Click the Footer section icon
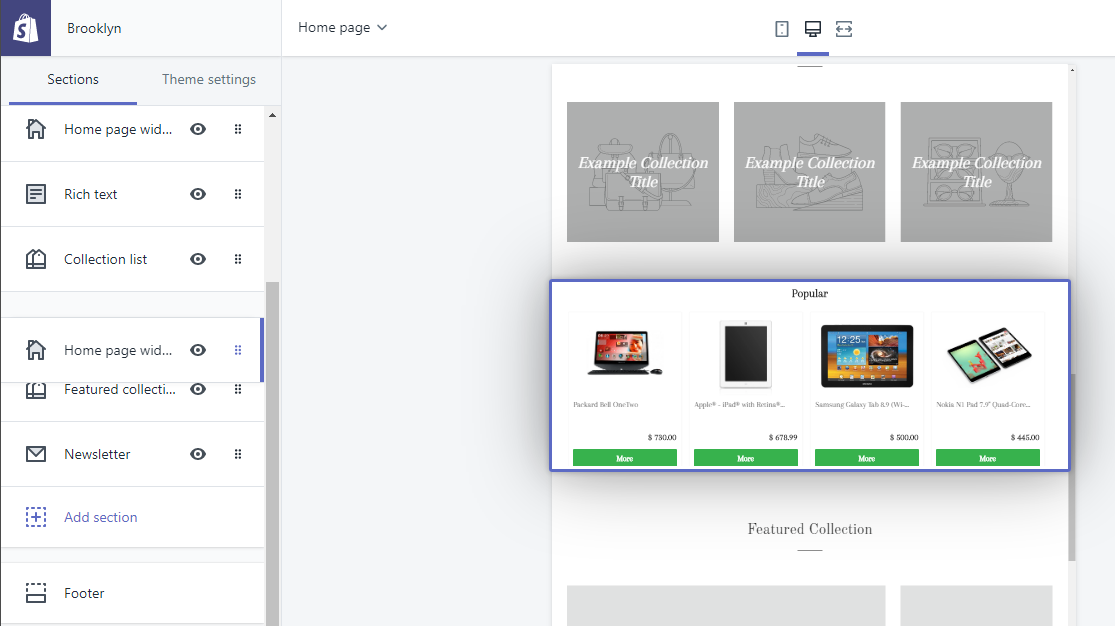Screen dimensions: 1115x626 pyautogui.click(x=36, y=593)
